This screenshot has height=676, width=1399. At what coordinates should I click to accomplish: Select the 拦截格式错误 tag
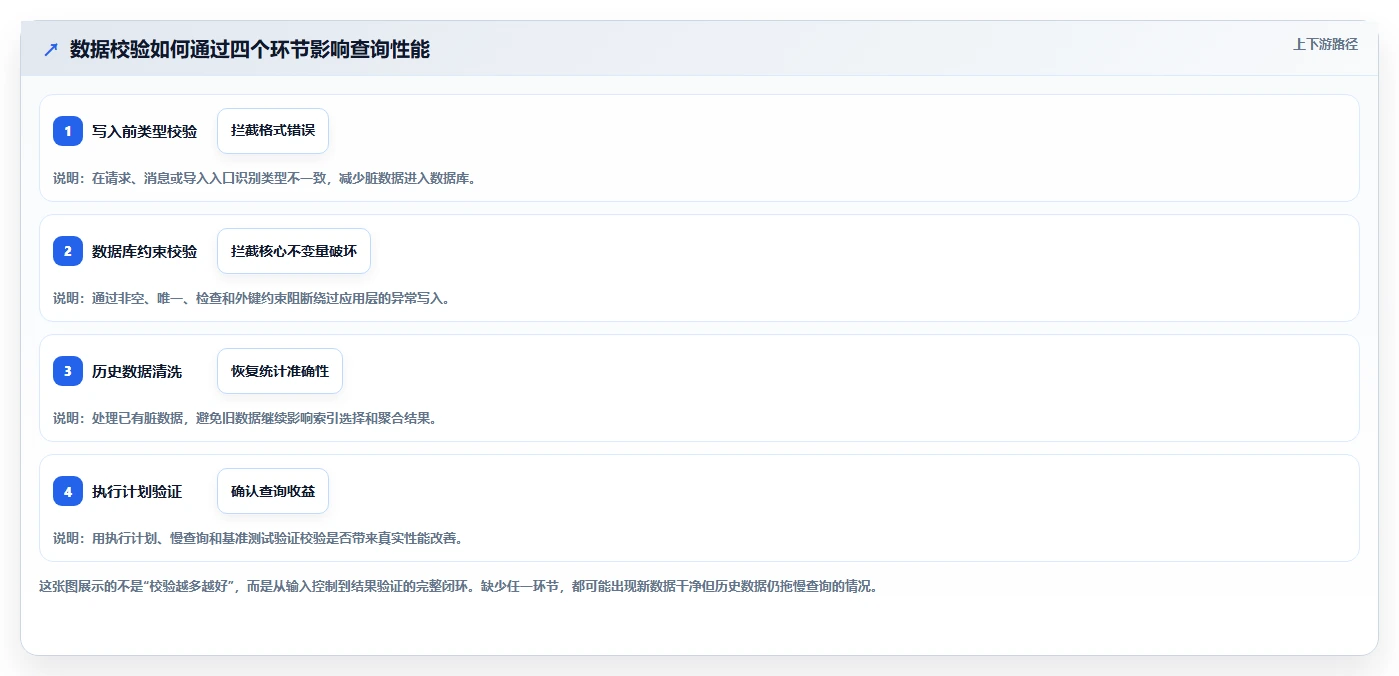pos(273,131)
